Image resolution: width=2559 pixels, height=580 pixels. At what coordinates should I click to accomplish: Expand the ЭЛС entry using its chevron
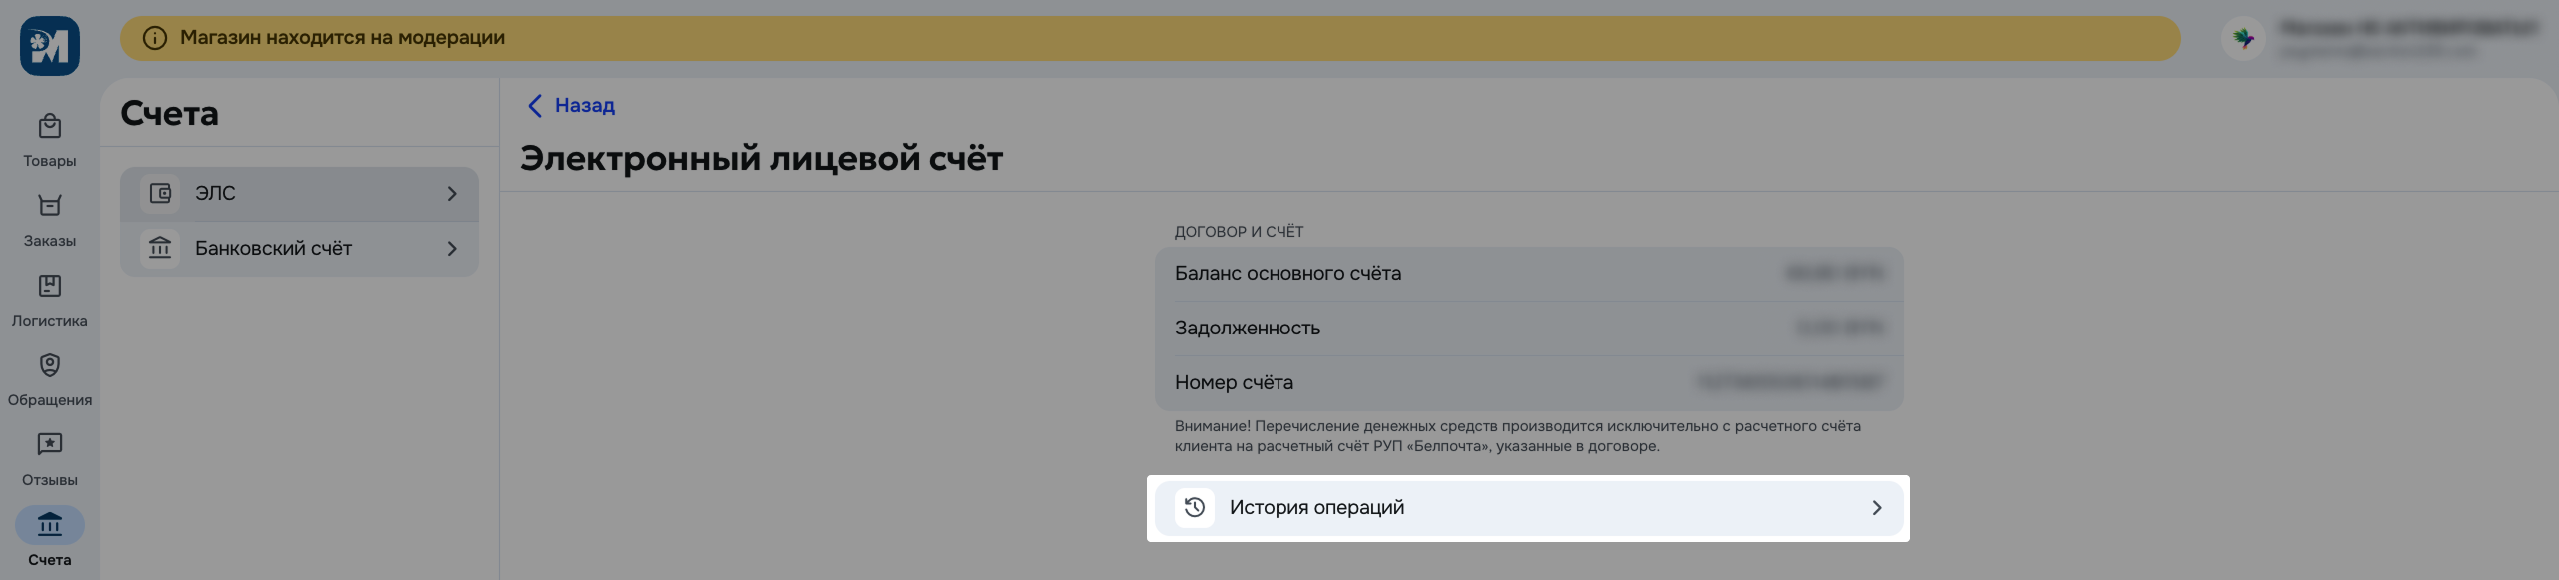[453, 193]
